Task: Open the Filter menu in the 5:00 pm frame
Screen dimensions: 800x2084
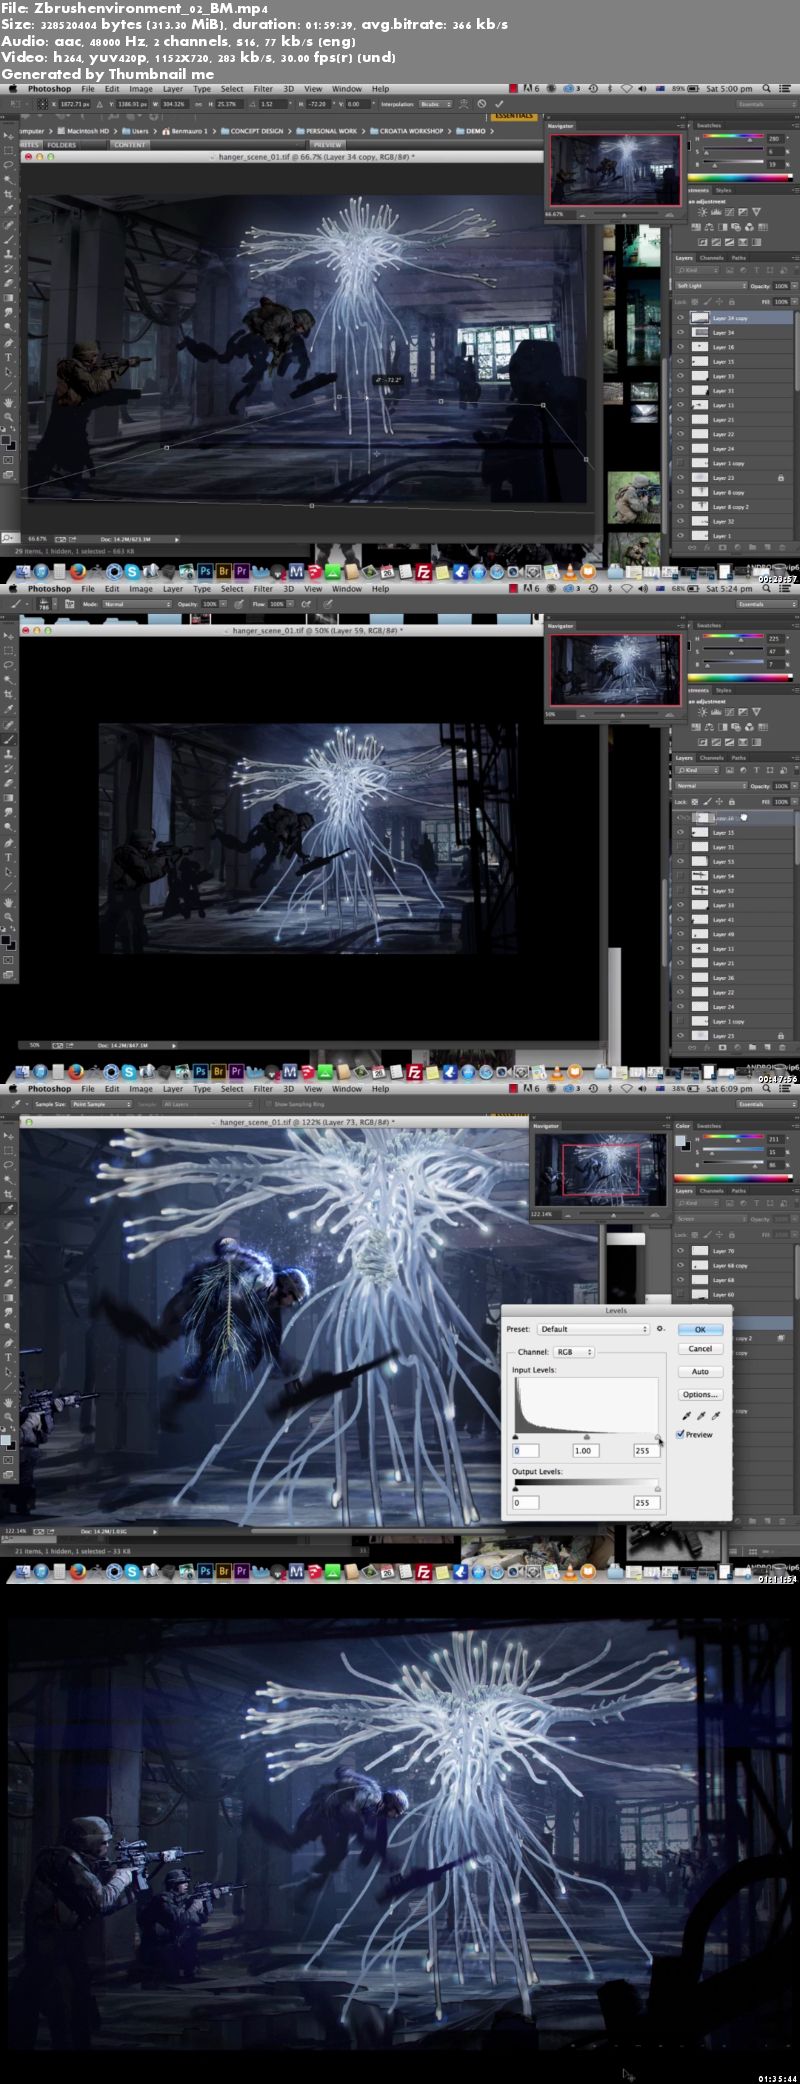Action: [263, 88]
